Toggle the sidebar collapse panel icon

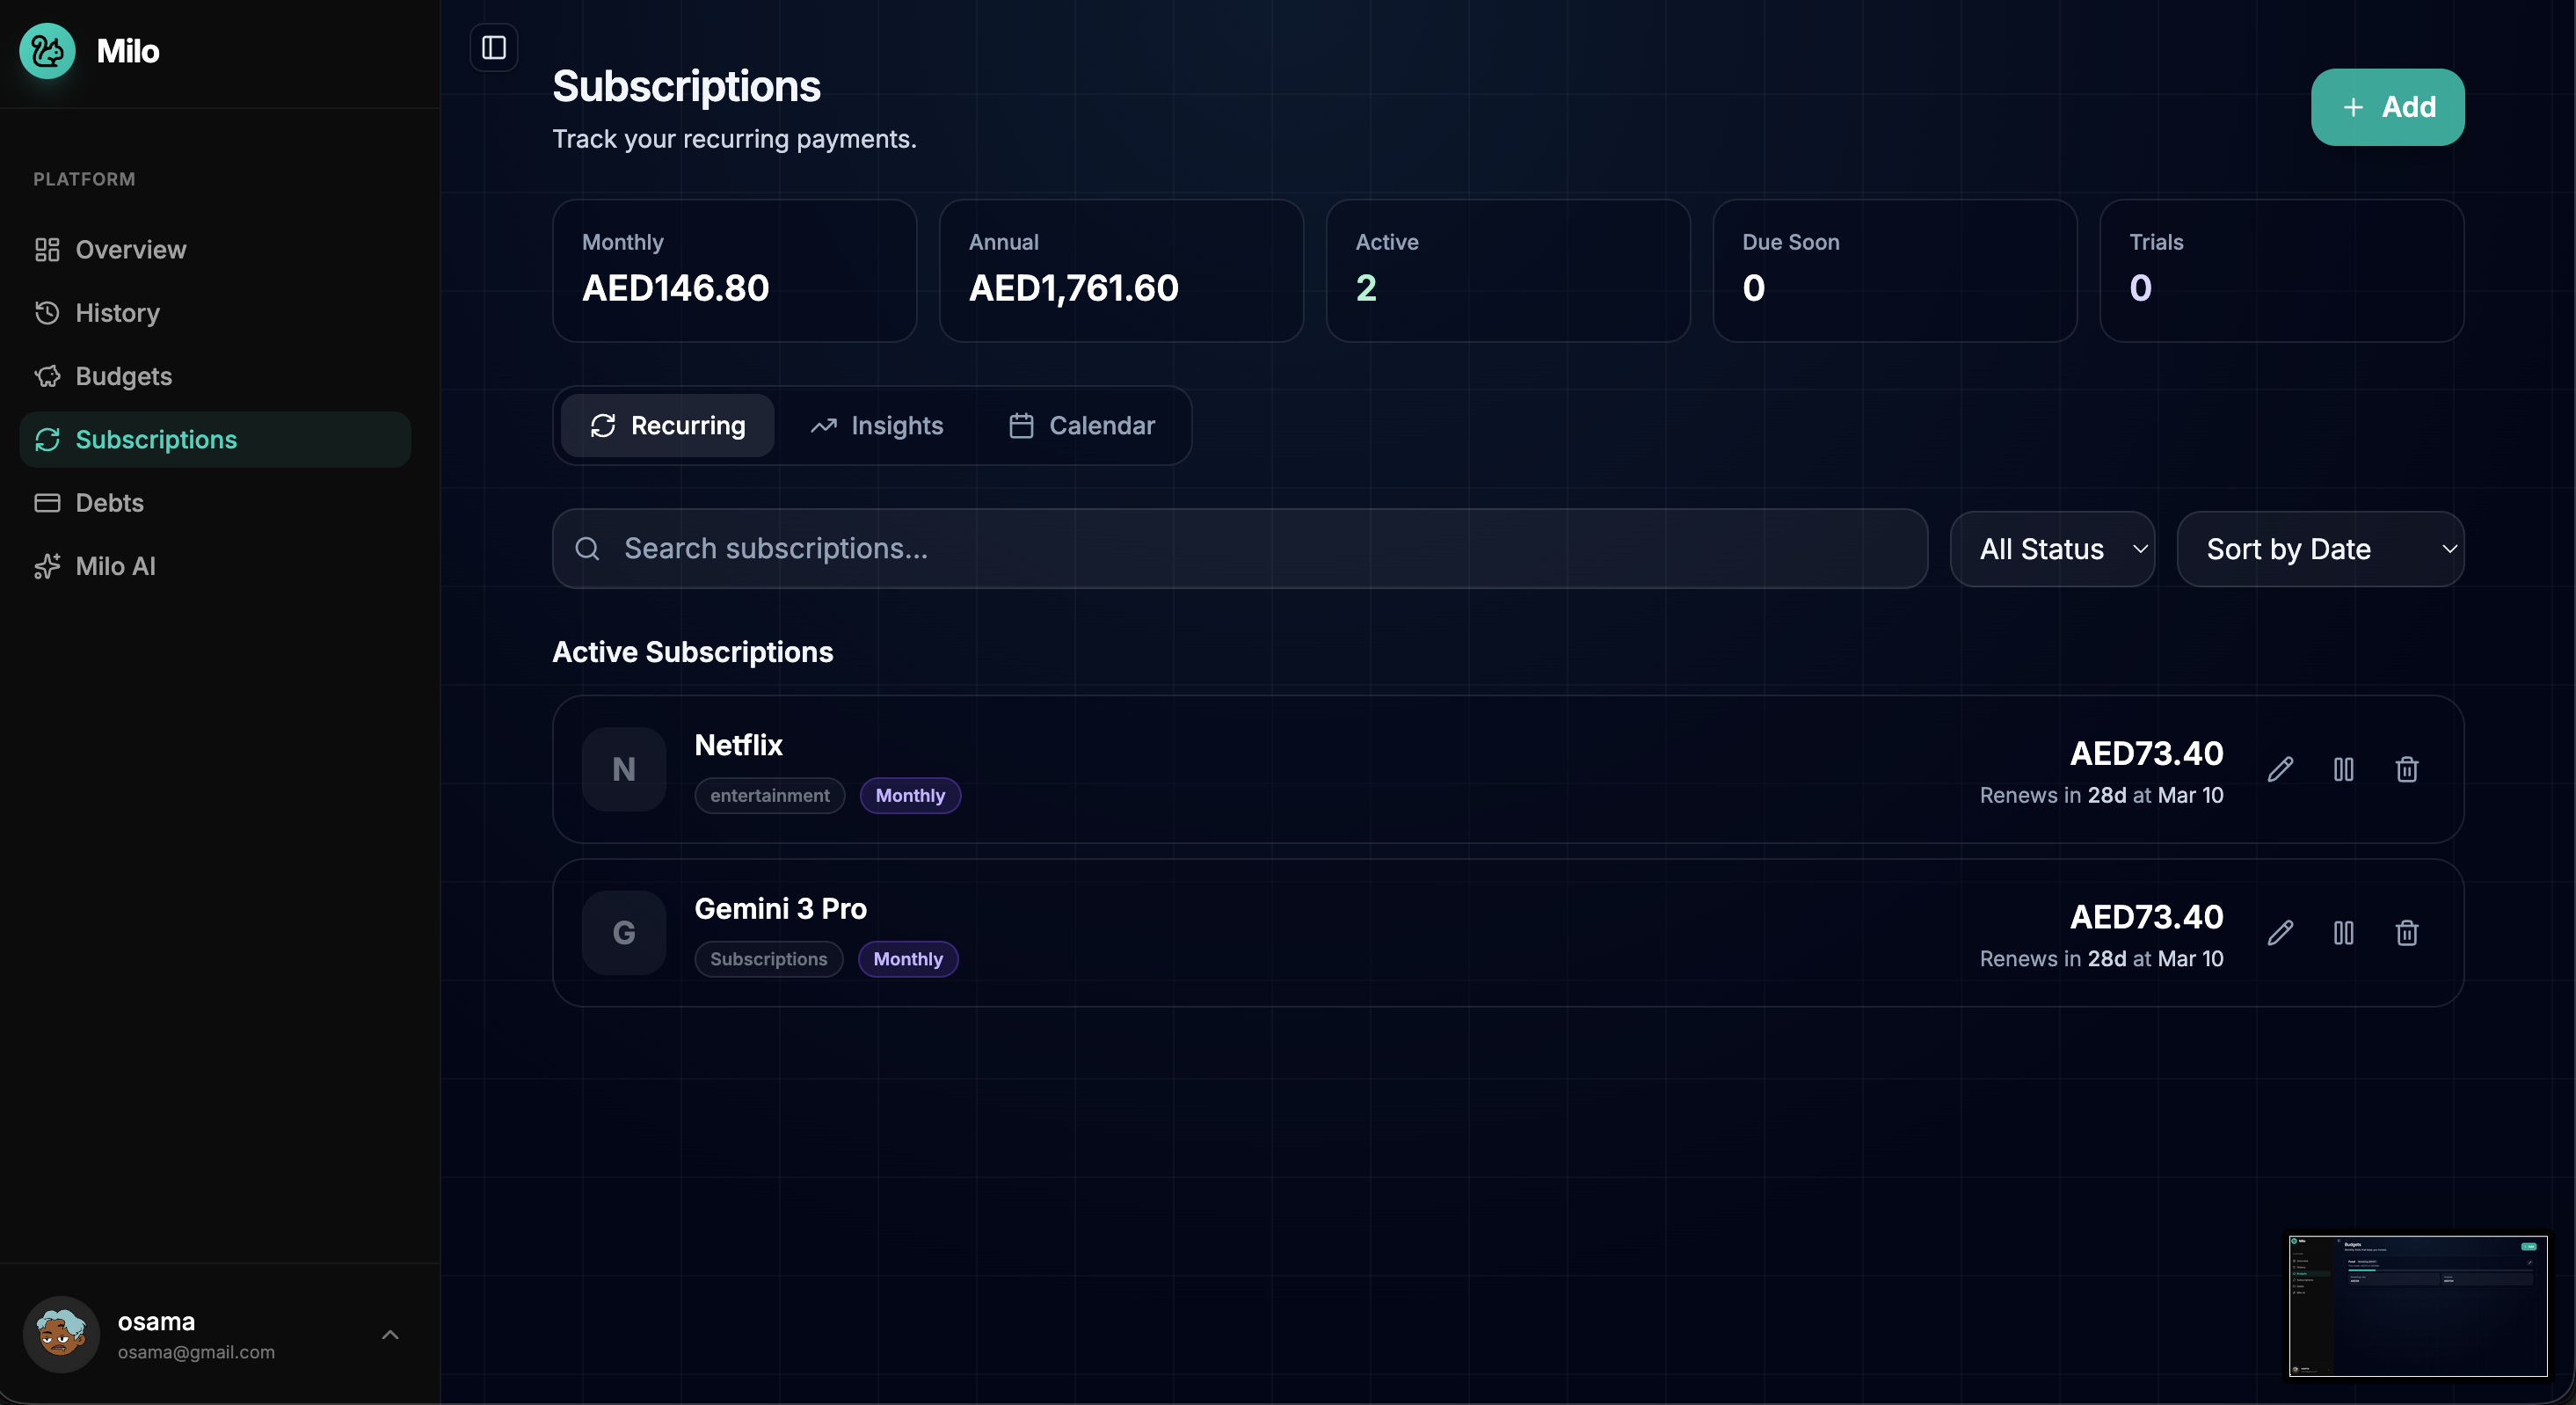(494, 47)
